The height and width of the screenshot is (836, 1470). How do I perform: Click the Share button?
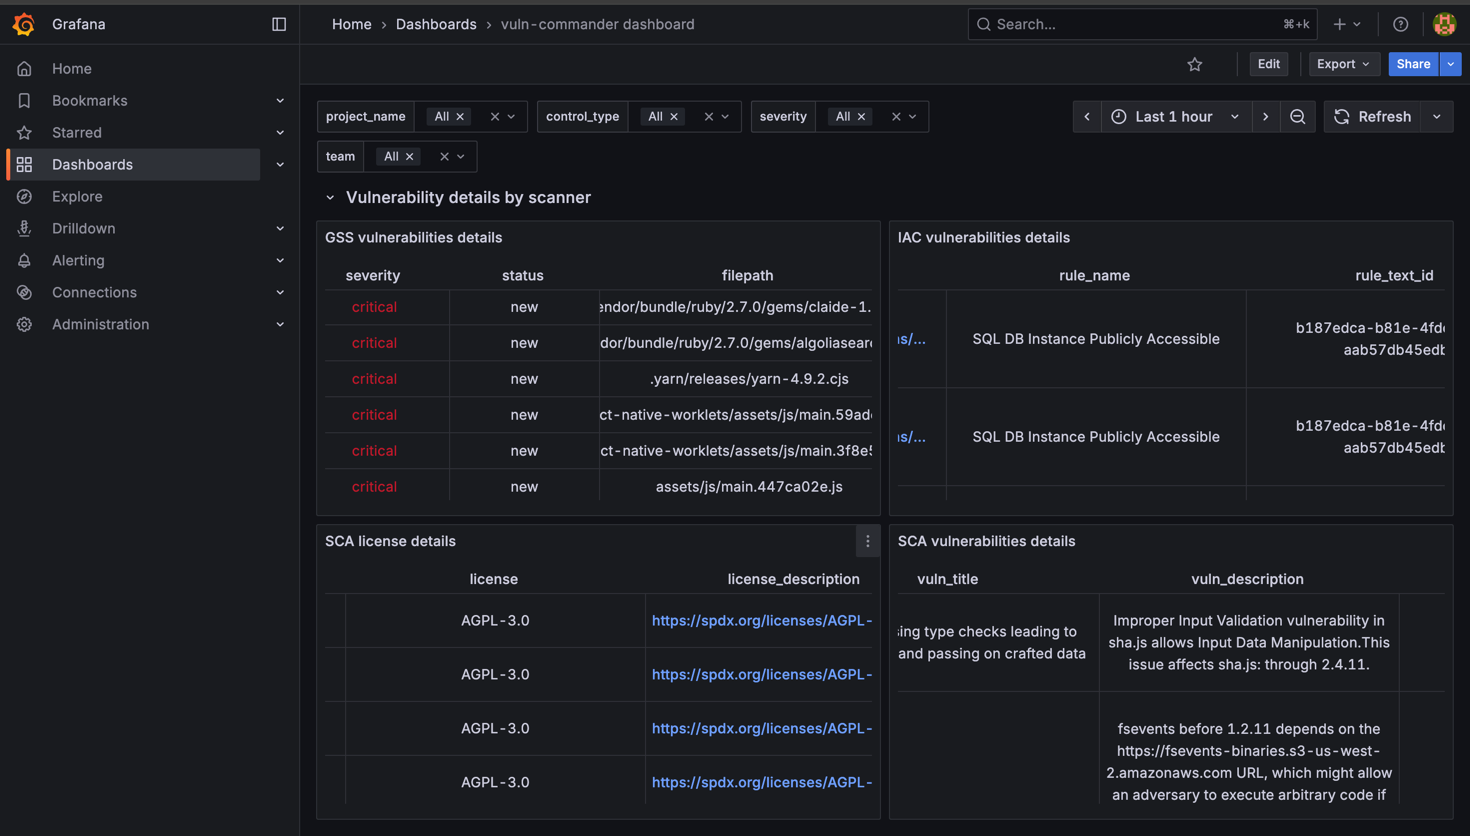[1413, 64]
